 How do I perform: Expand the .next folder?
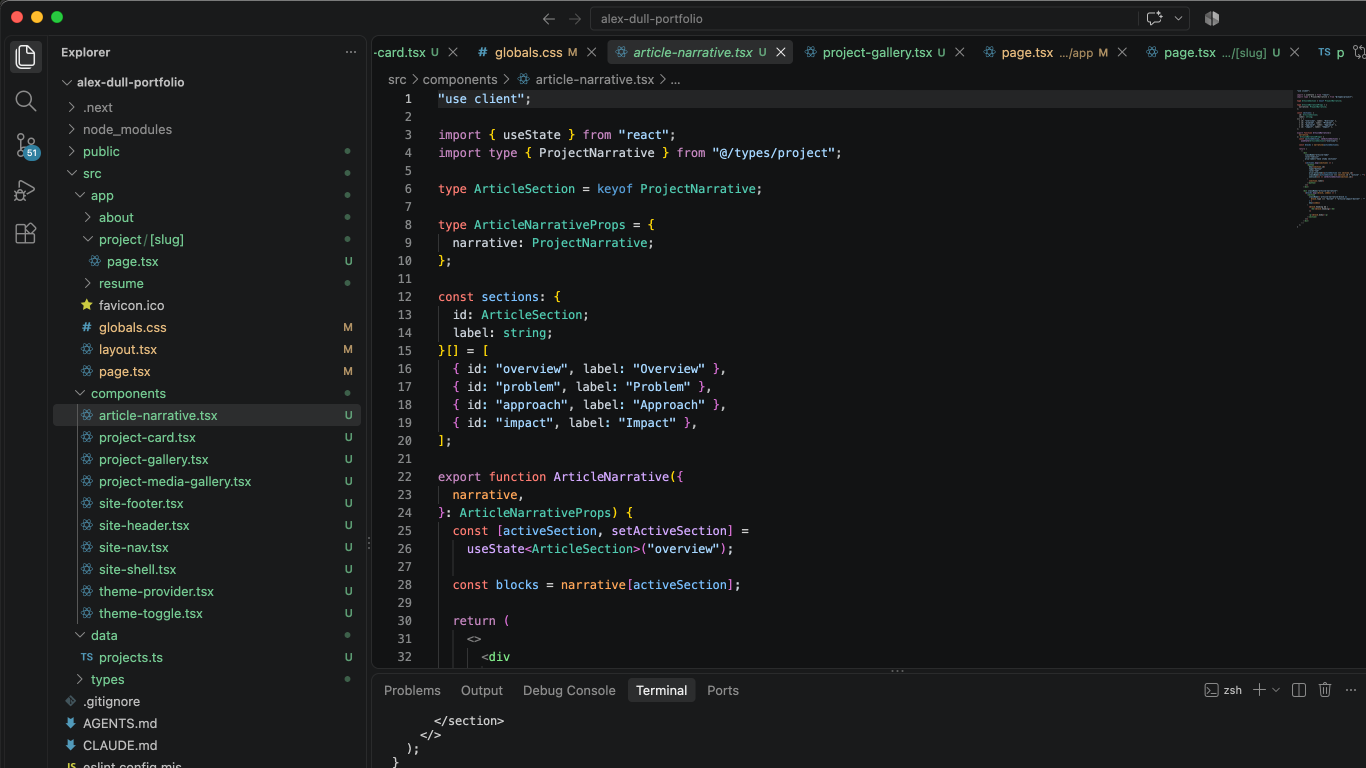71,107
